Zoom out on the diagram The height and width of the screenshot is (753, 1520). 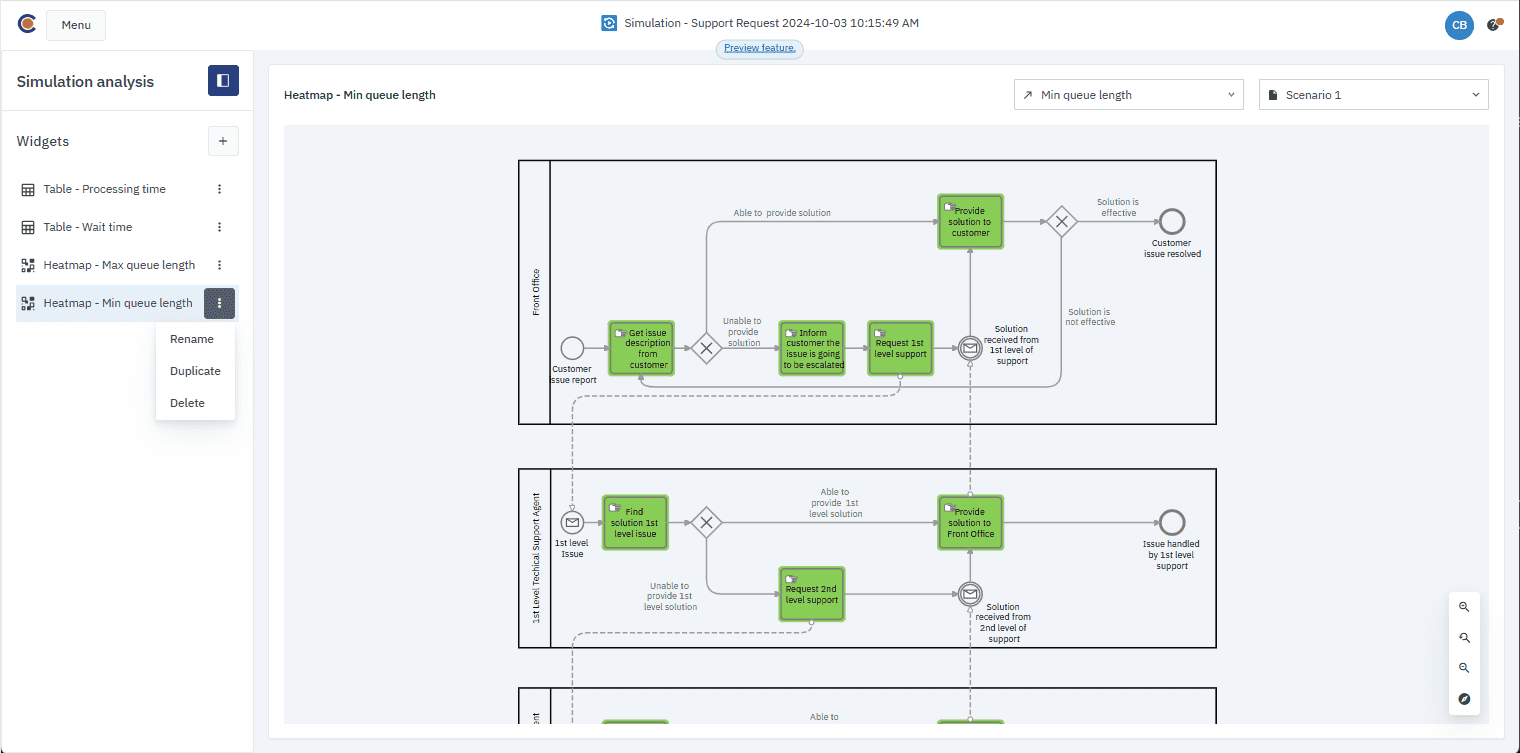pyautogui.click(x=1464, y=669)
